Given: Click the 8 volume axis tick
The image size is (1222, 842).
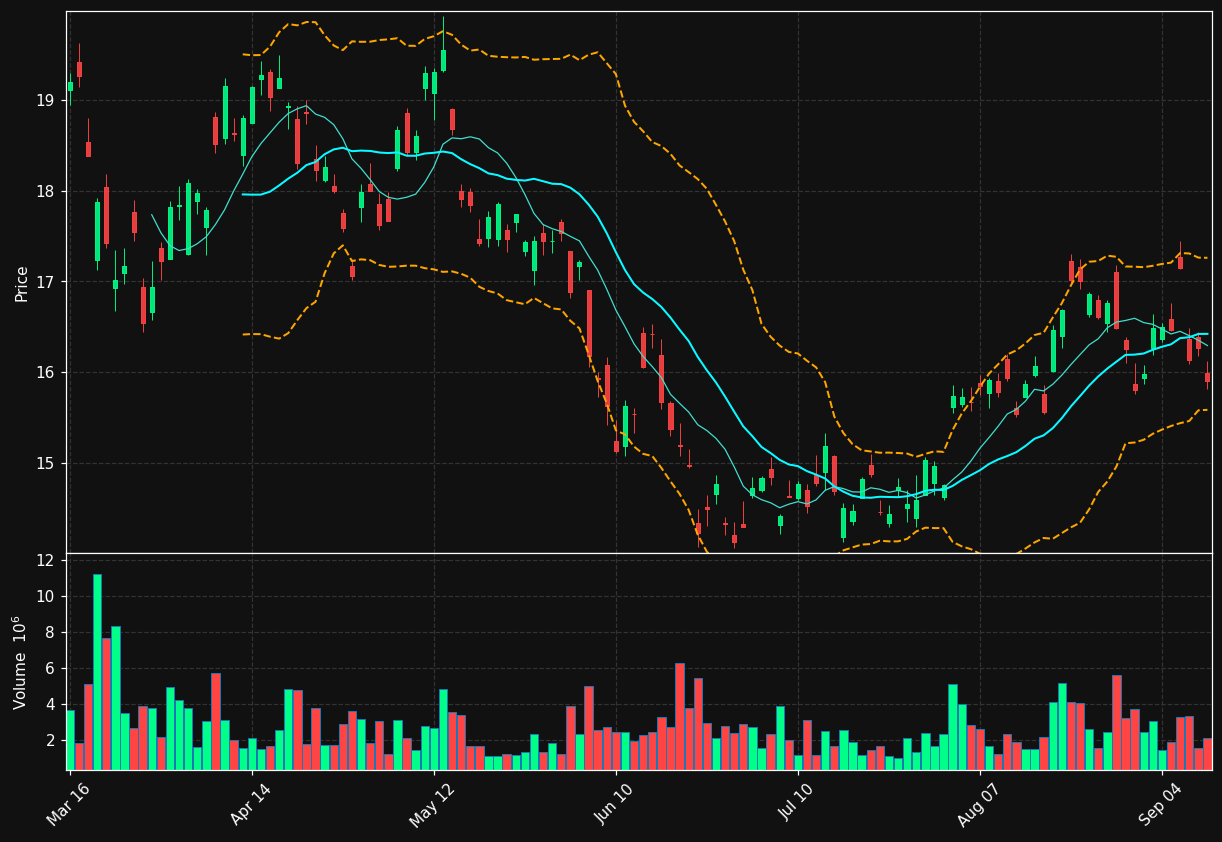Looking at the screenshot, I should click(49, 632).
